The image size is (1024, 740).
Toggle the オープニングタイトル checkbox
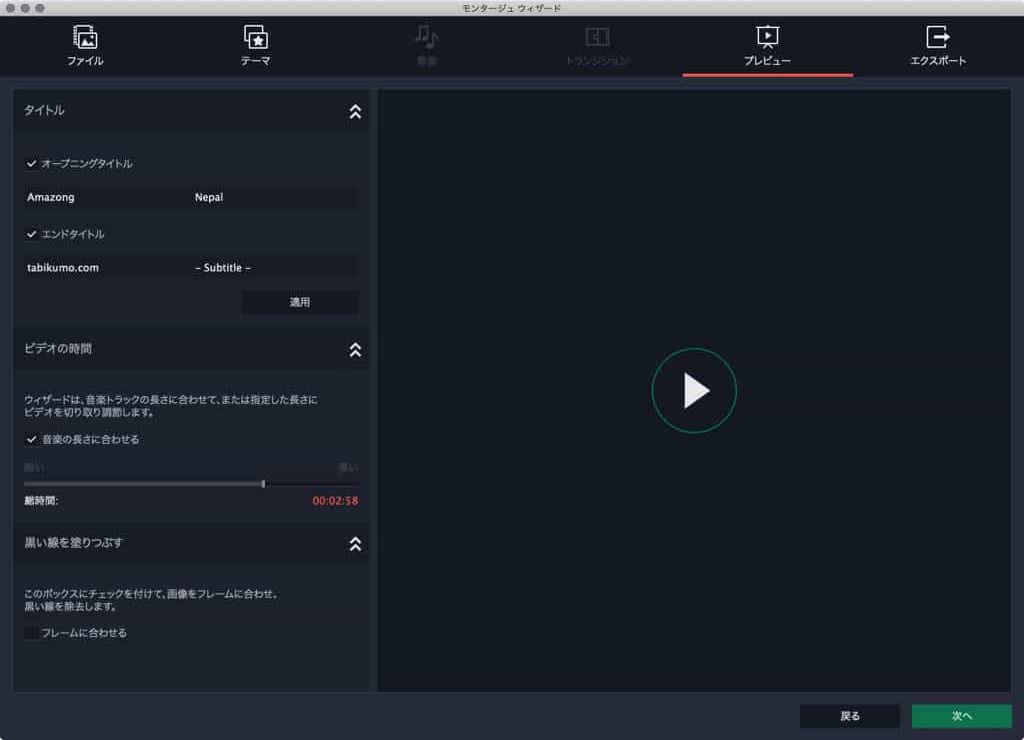[x=31, y=163]
